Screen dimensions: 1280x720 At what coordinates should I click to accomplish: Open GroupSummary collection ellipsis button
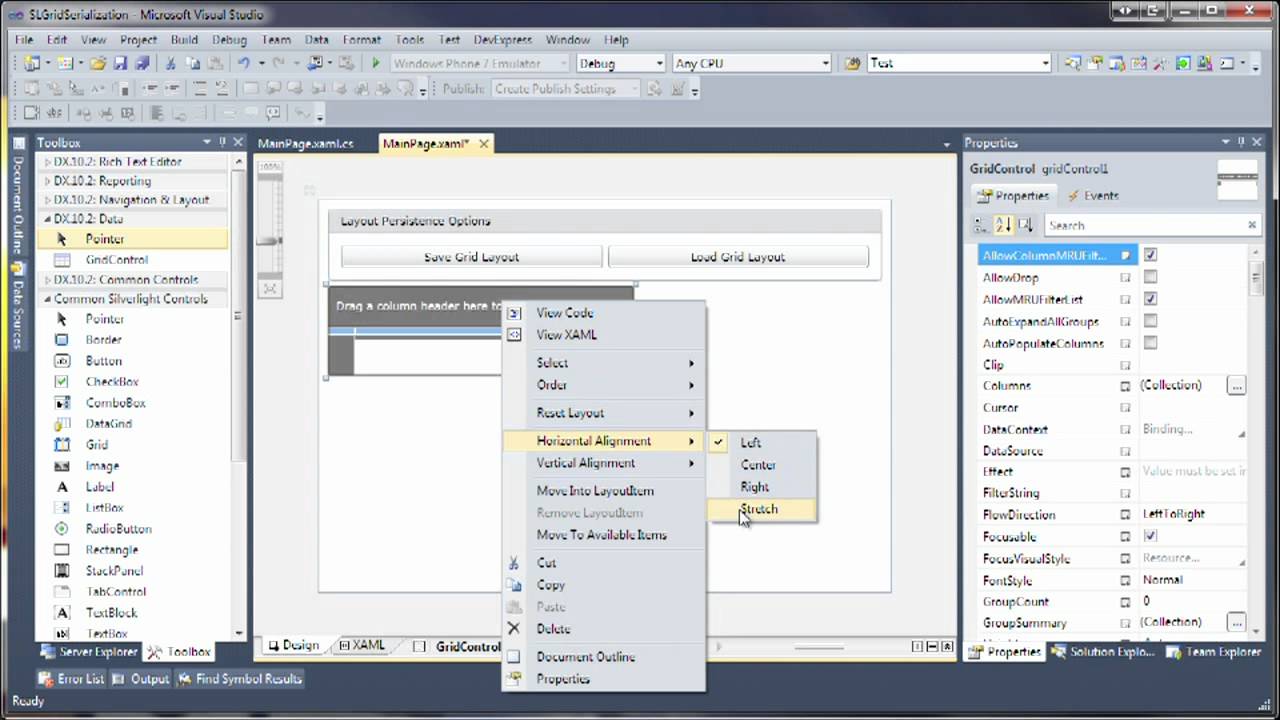pyautogui.click(x=1236, y=623)
